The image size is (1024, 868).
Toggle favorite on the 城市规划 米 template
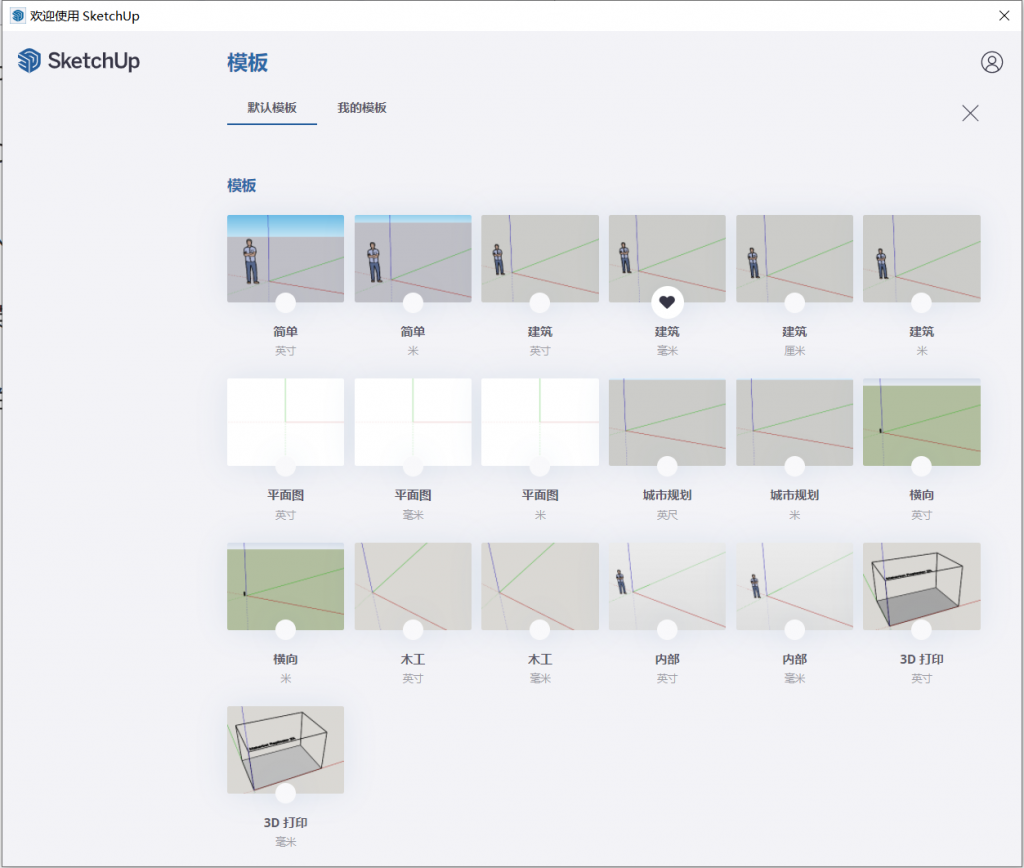point(794,466)
